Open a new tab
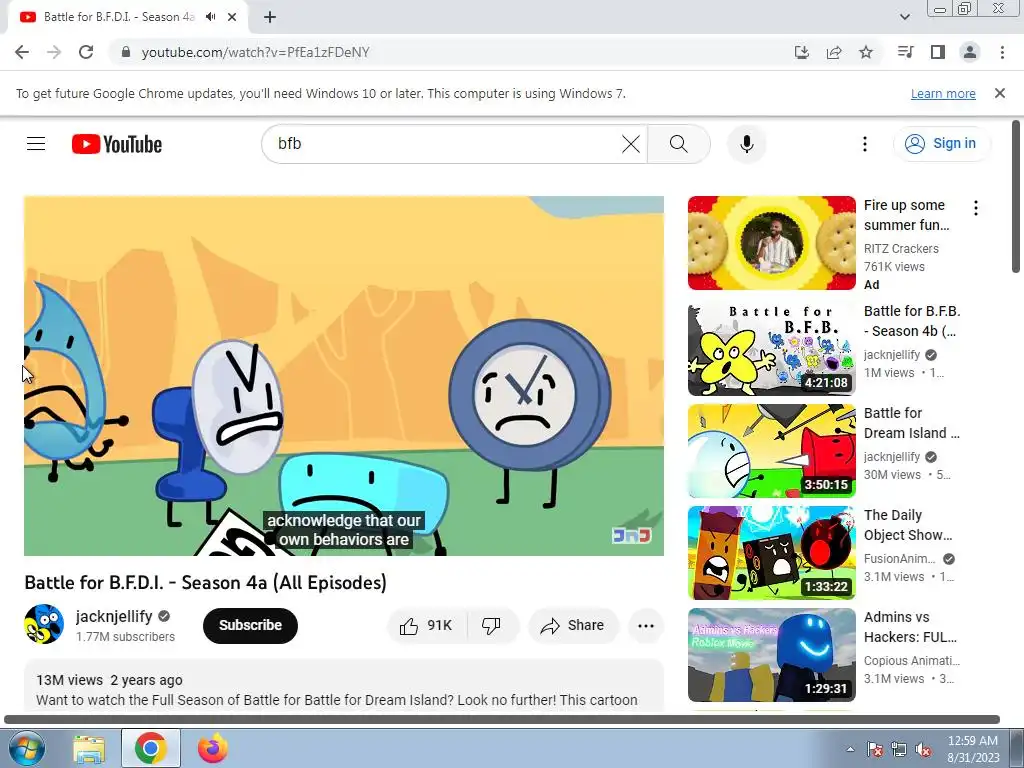Viewport: 1024px width, 768px height. click(270, 17)
